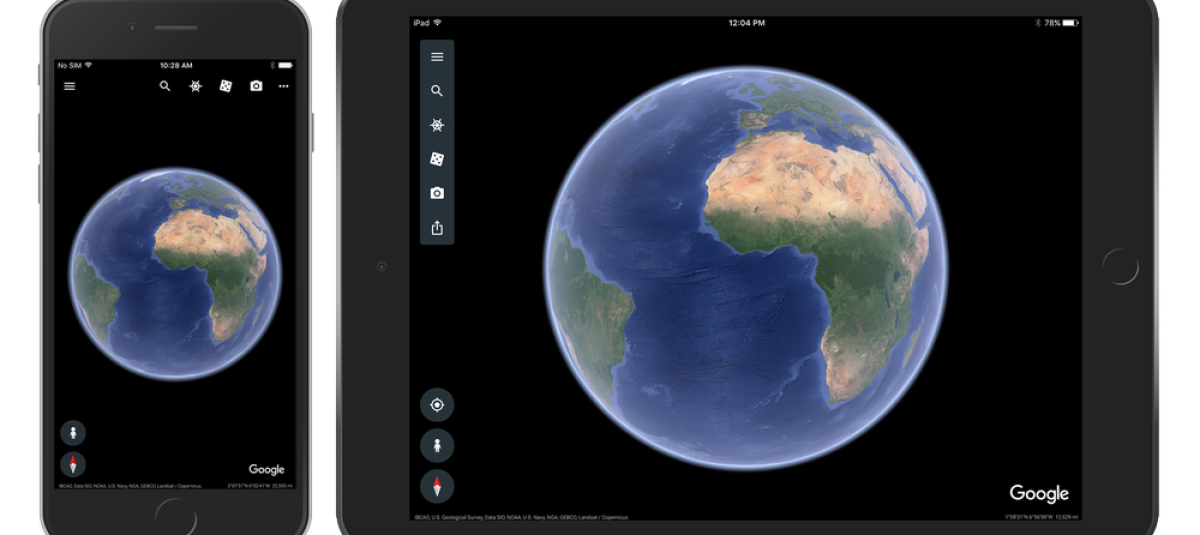Tap the compass button on iPhone
The image size is (1200, 535).
(73, 464)
